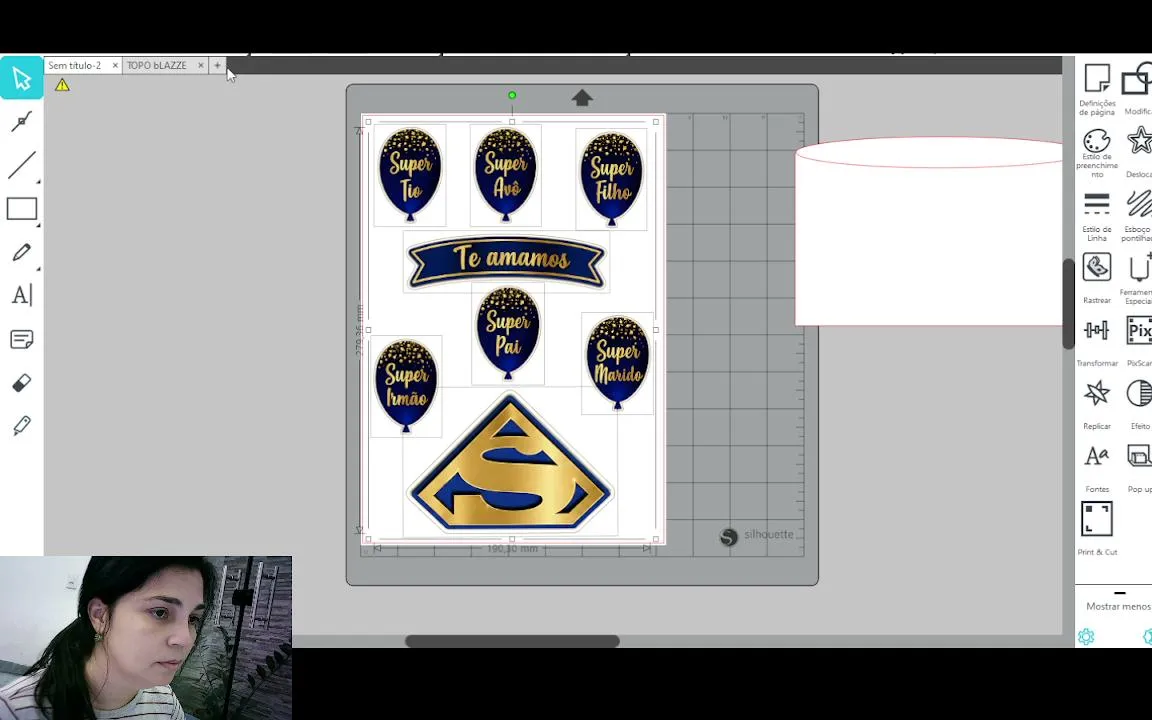Open the Rastrear trace panel
Image resolution: width=1152 pixels, height=720 pixels.
click(1097, 279)
